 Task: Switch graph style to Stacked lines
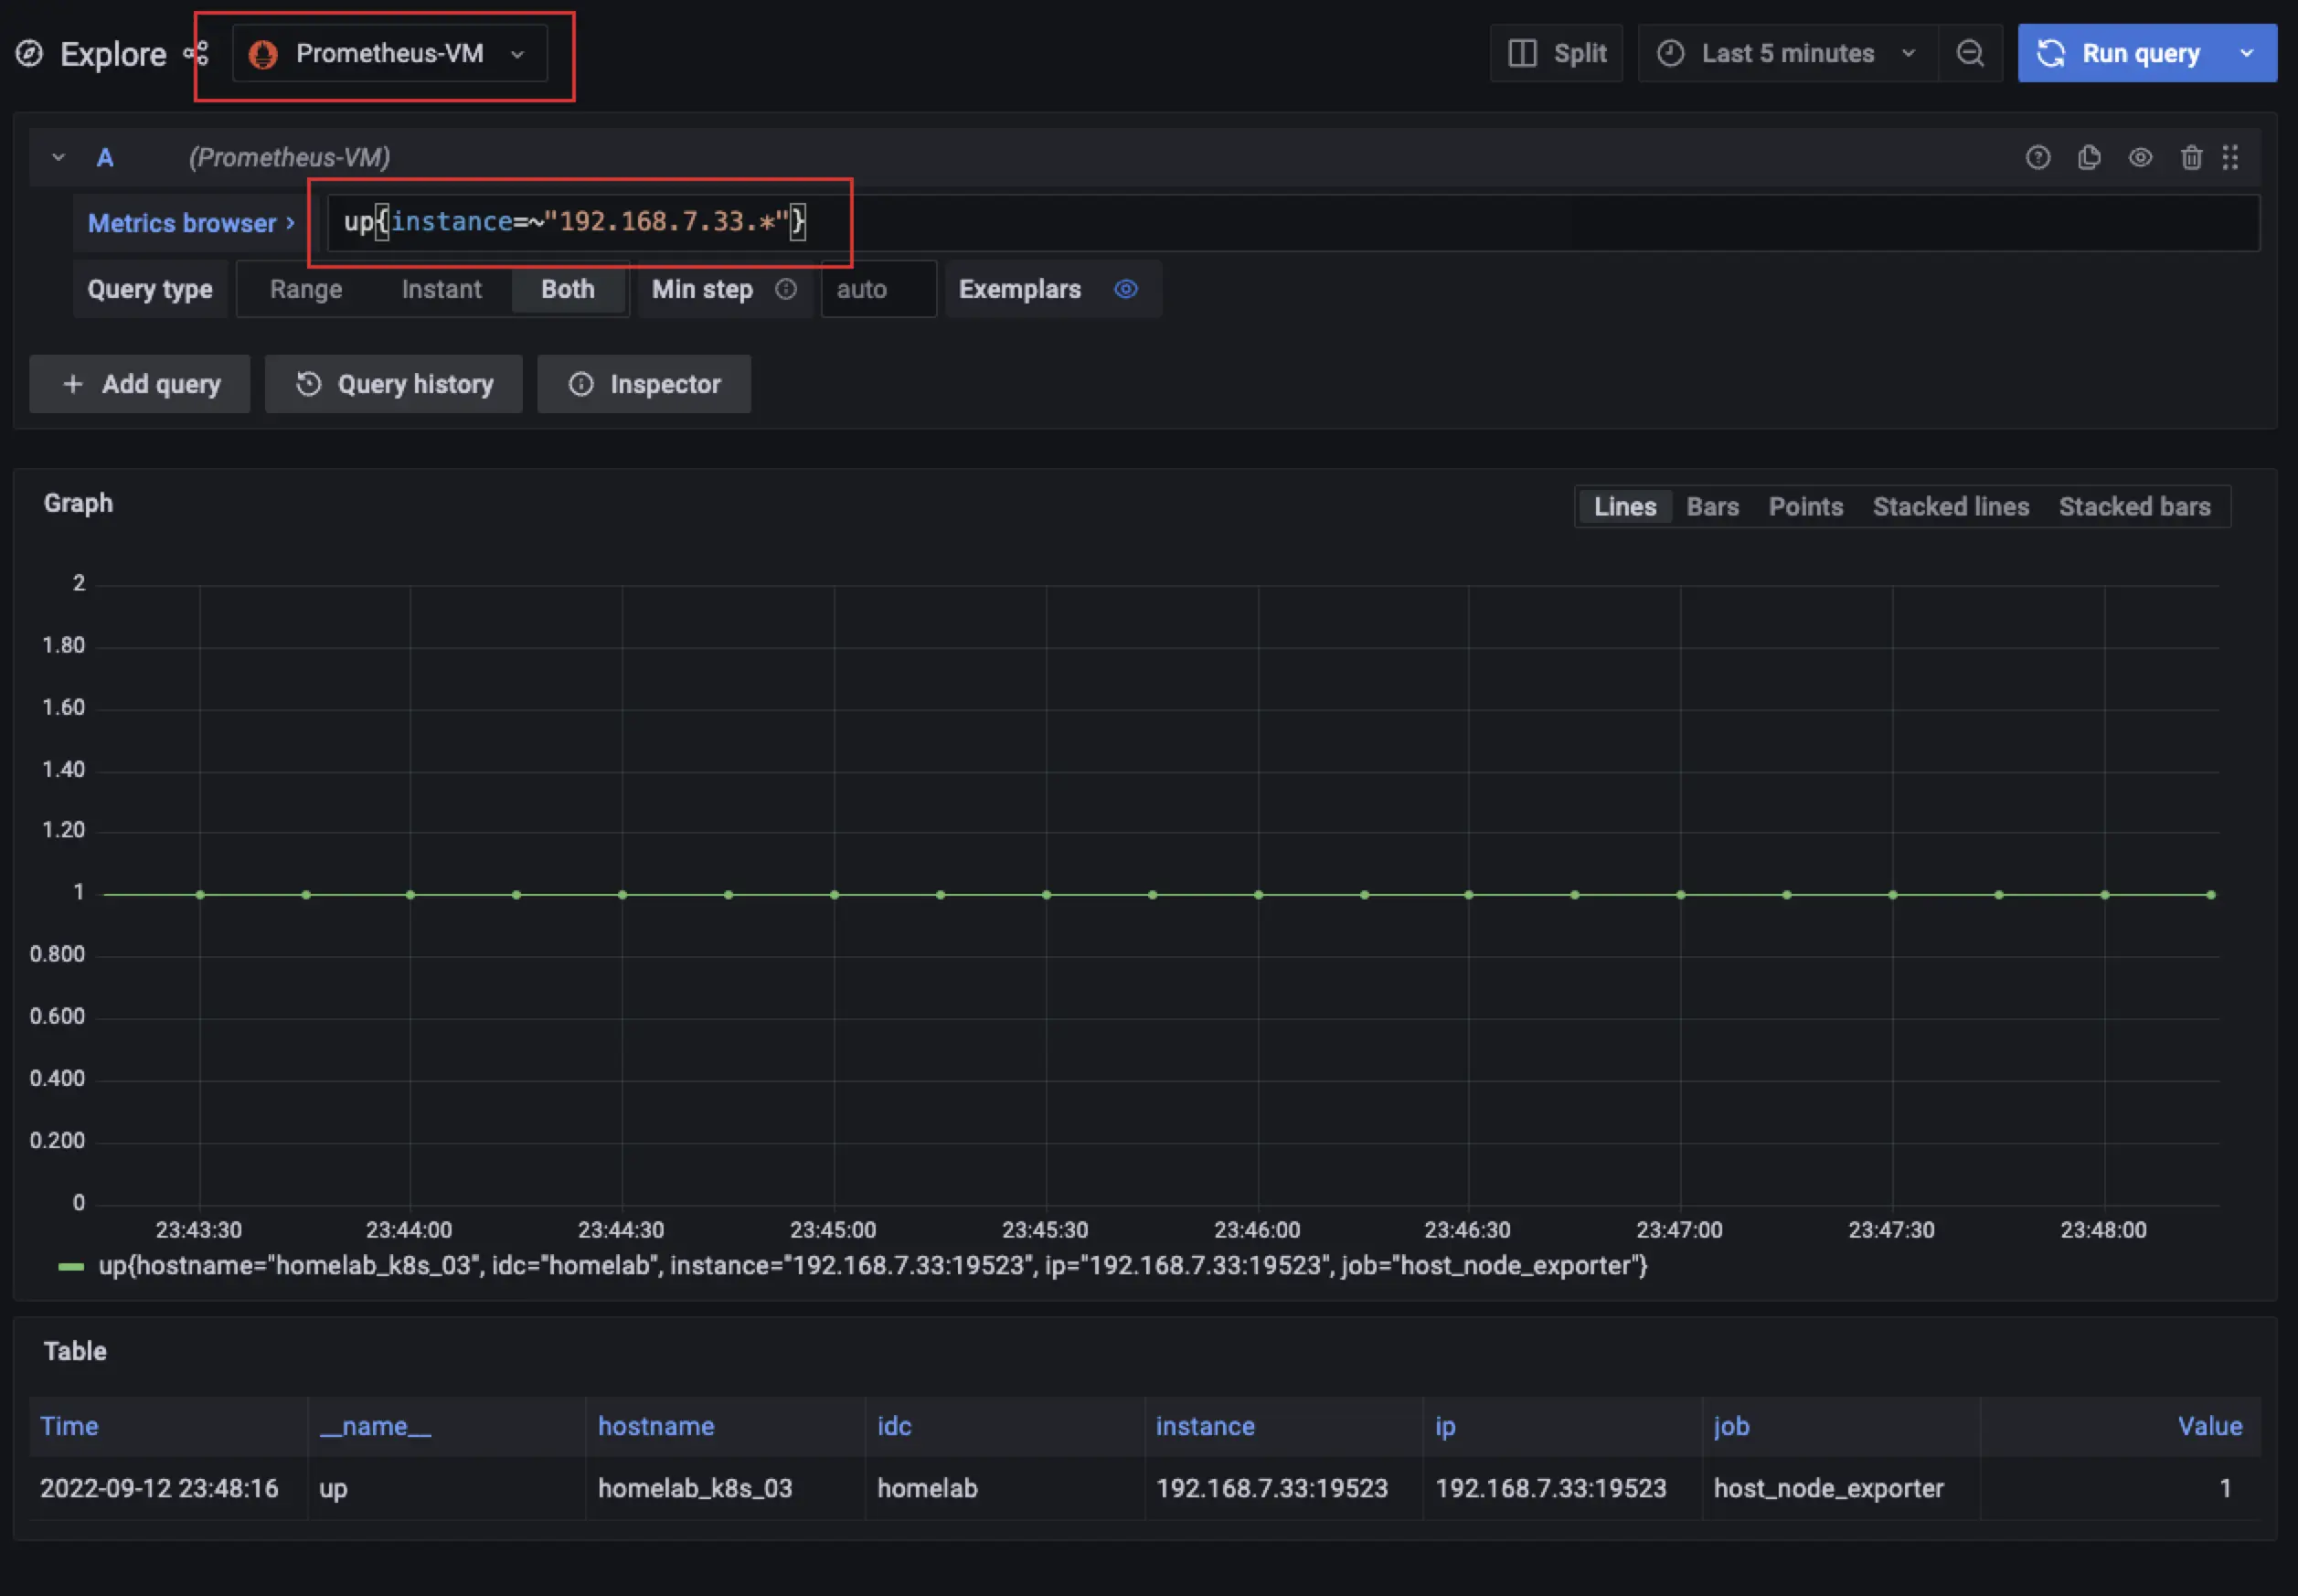[x=1950, y=507]
